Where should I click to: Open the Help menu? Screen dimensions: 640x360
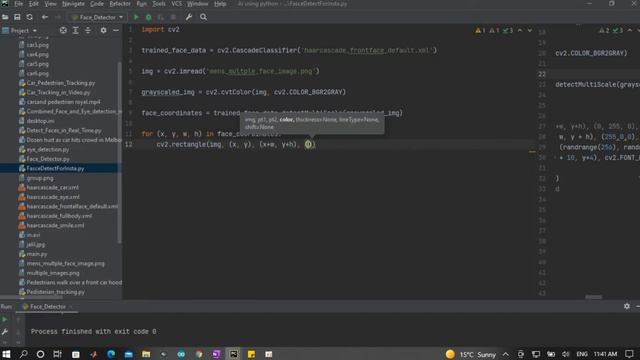coord(220,4)
